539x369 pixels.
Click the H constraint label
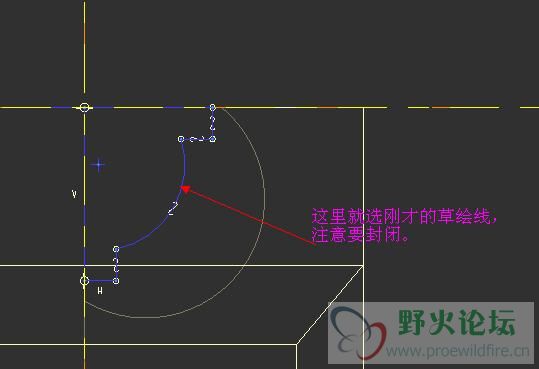coord(100,291)
